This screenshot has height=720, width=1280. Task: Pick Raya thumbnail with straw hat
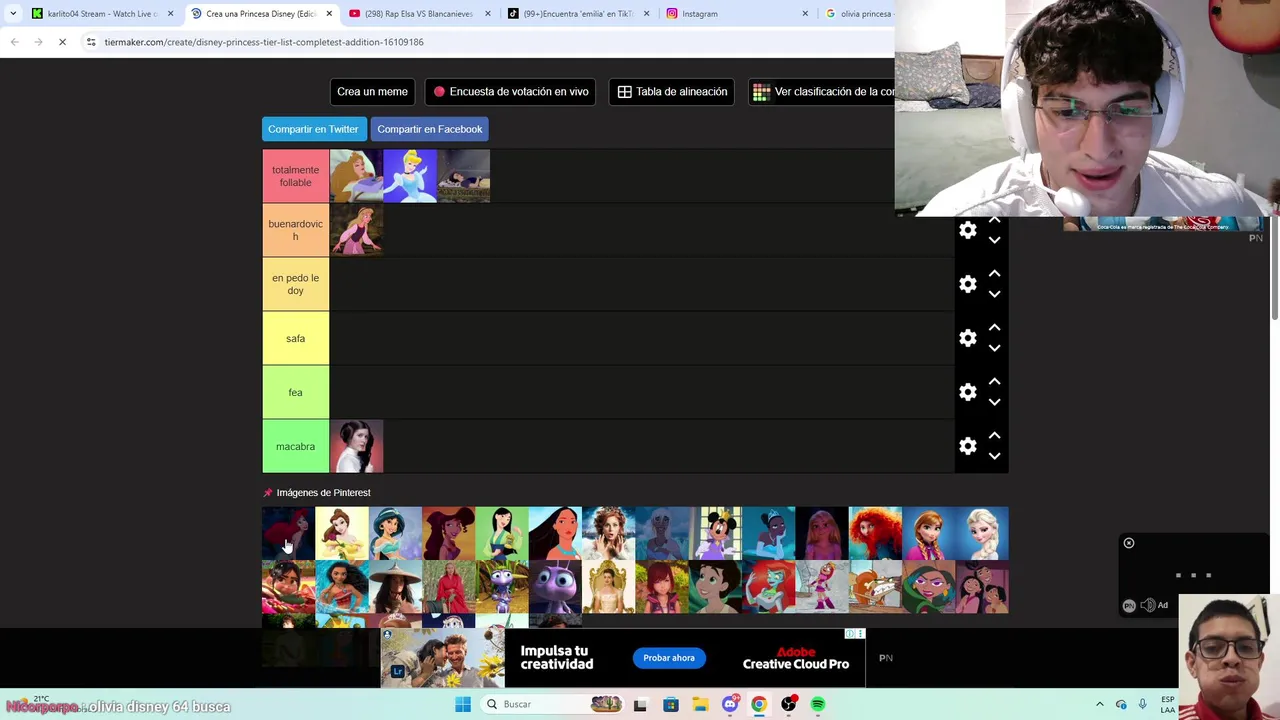(x=395, y=587)
